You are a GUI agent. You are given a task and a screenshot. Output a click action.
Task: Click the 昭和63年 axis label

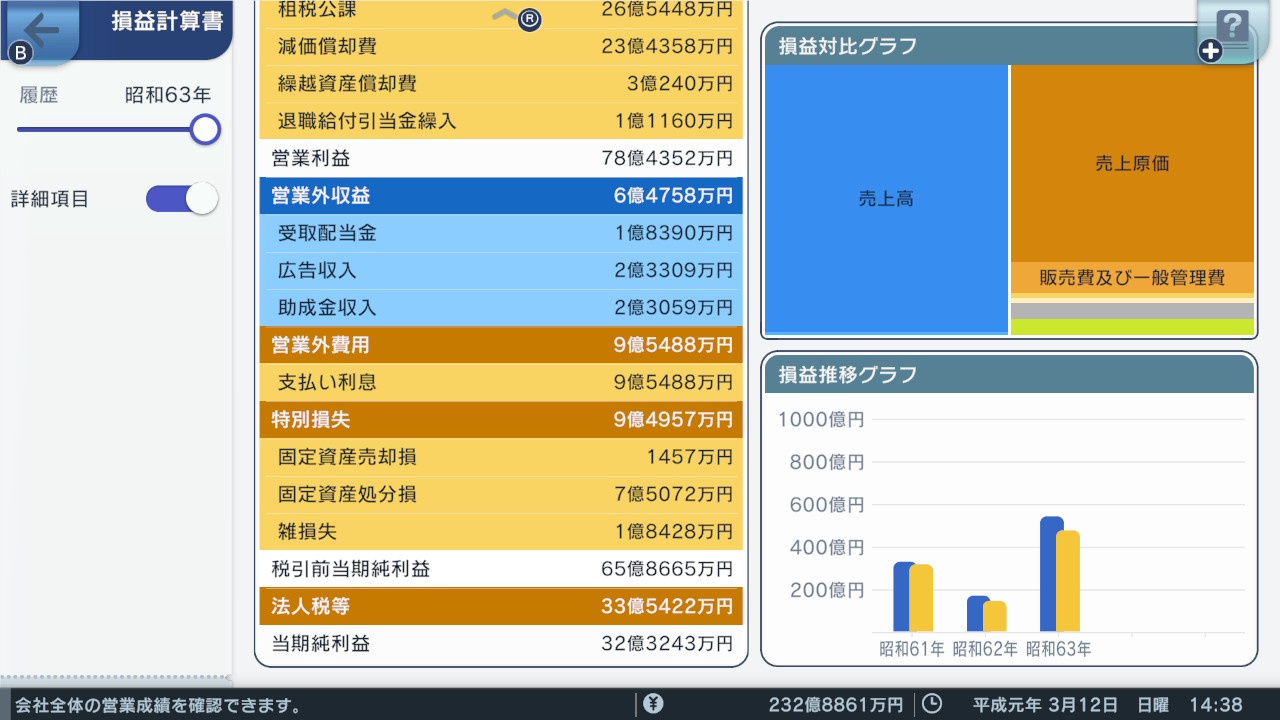(x=1058, y=649)
